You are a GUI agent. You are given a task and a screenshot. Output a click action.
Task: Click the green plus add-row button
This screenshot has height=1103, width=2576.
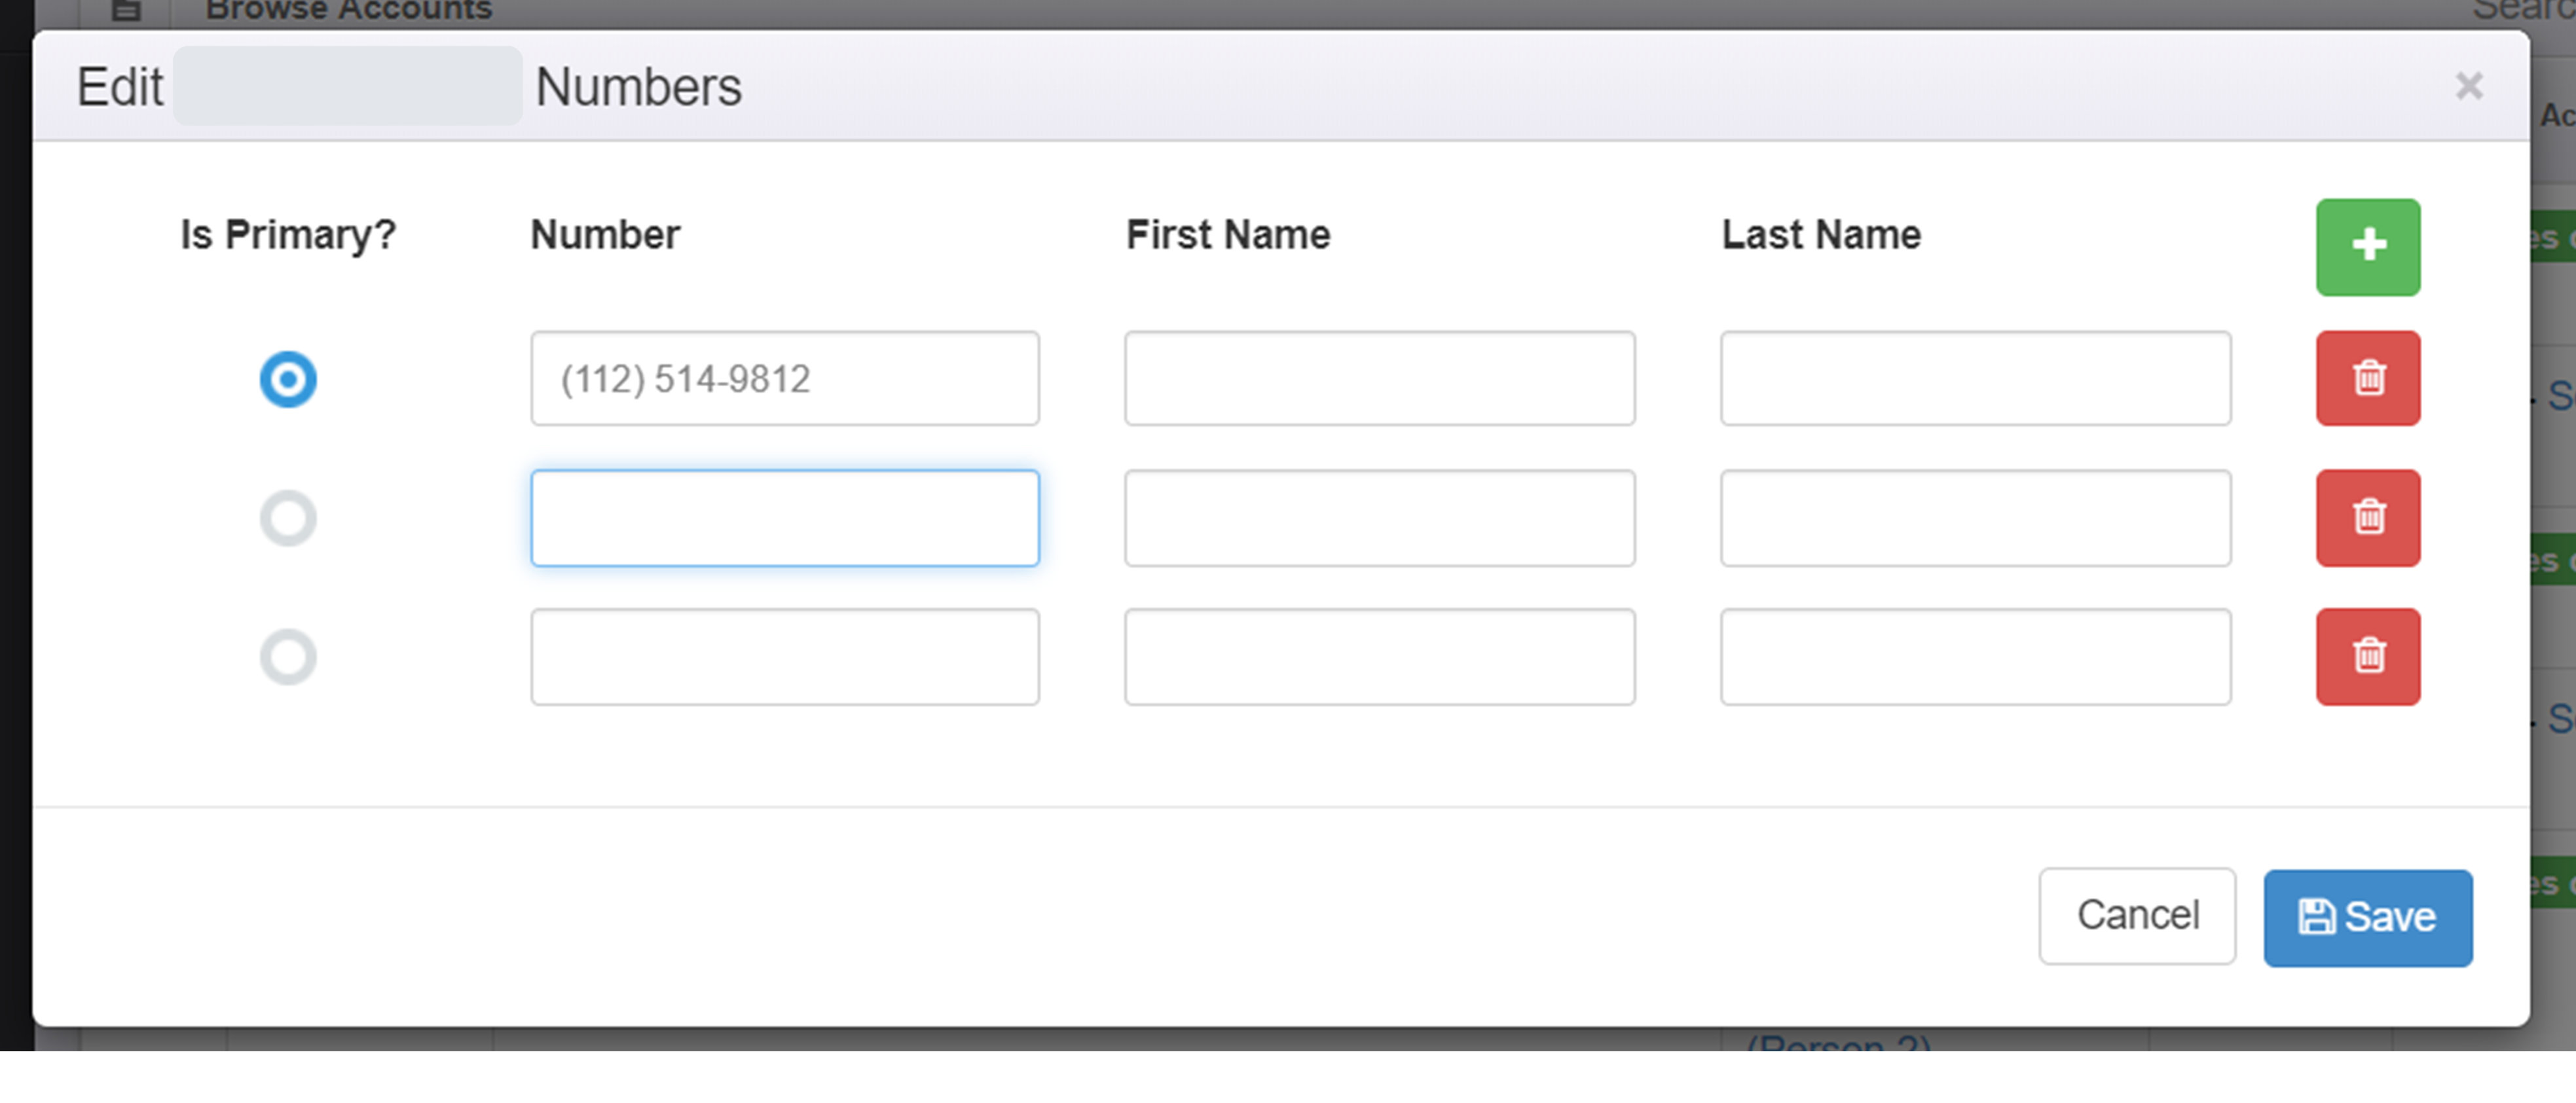[x=2367, y=246]
